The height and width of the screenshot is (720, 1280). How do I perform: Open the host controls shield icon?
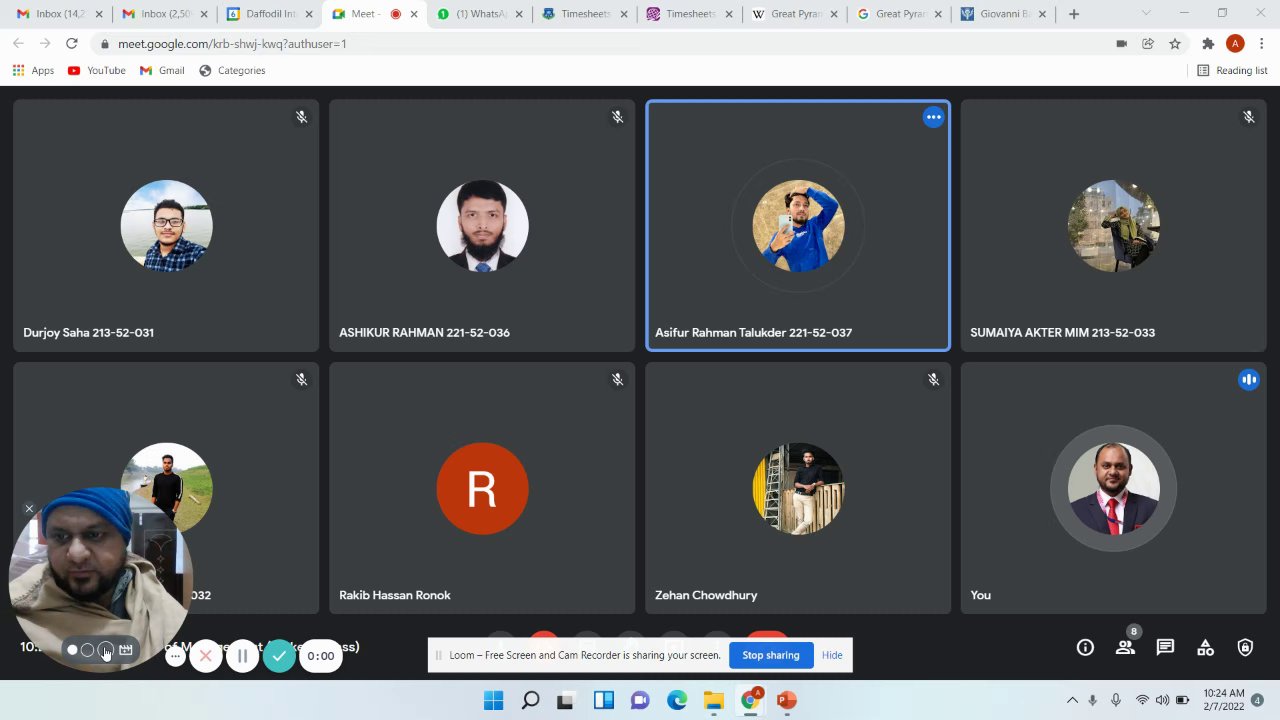(x=1245, y=647)
